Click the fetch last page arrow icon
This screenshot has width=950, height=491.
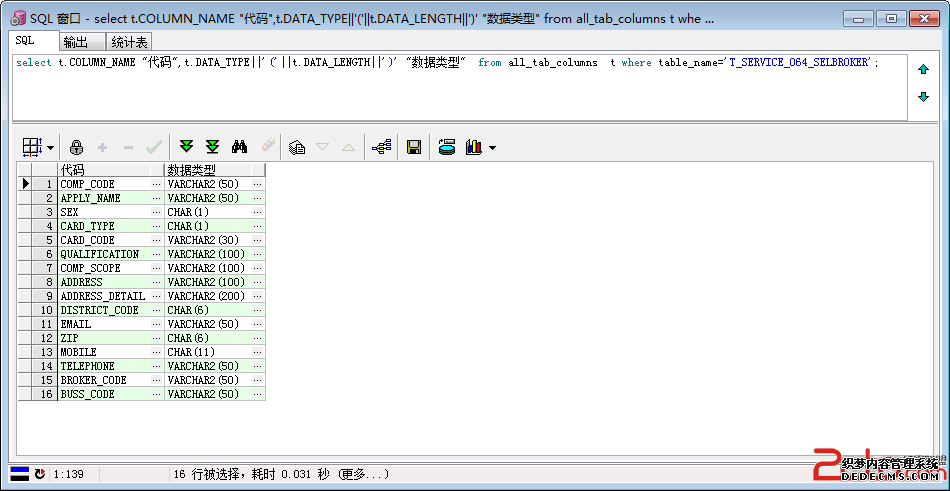tap(212, 147)
